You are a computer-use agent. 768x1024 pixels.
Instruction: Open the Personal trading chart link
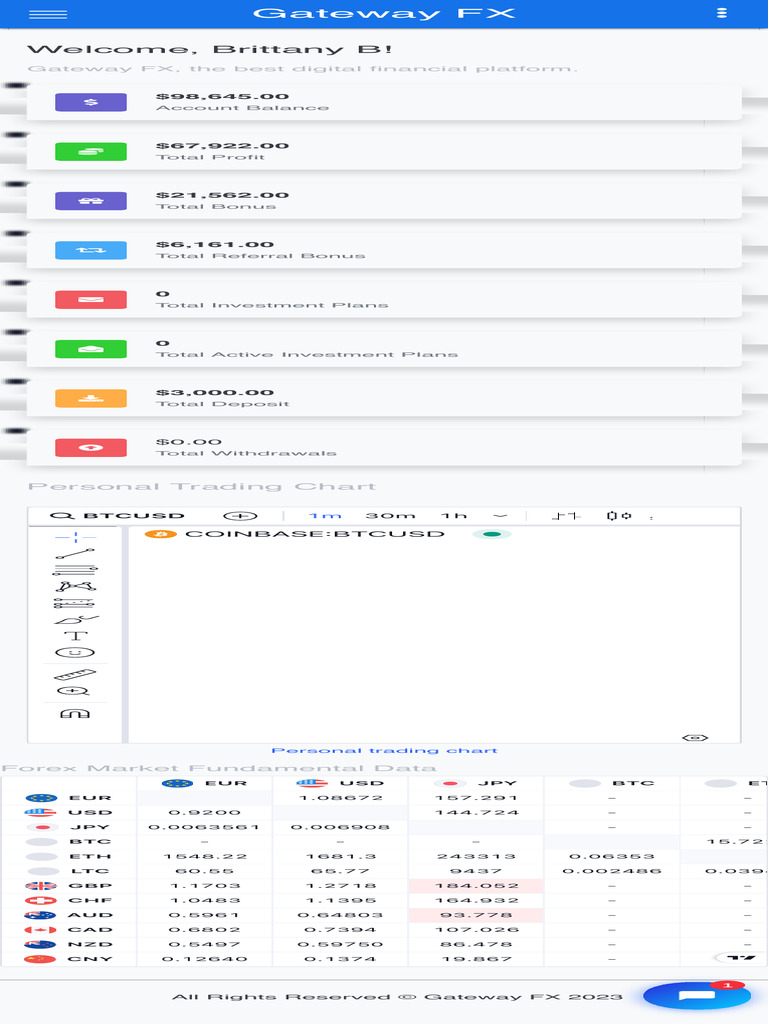[384, 750]
